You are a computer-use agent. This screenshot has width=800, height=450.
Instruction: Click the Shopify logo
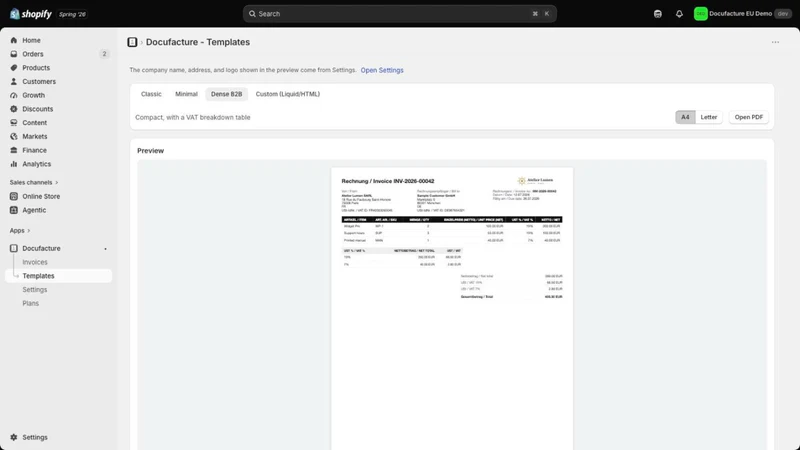click(31, 14)
